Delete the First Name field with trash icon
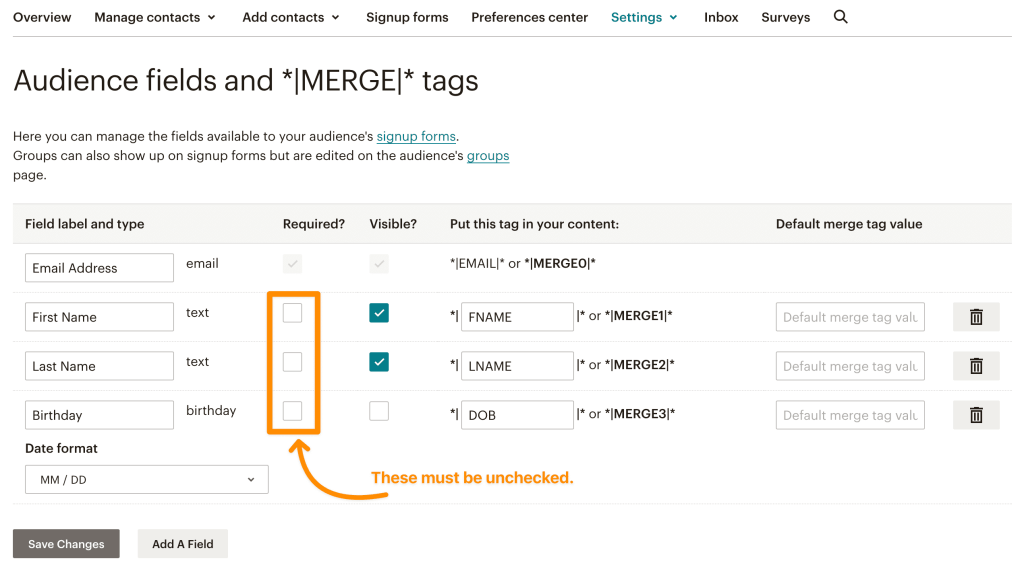Viewport: 1024px width, 567px height. click(x=976, y=317)
